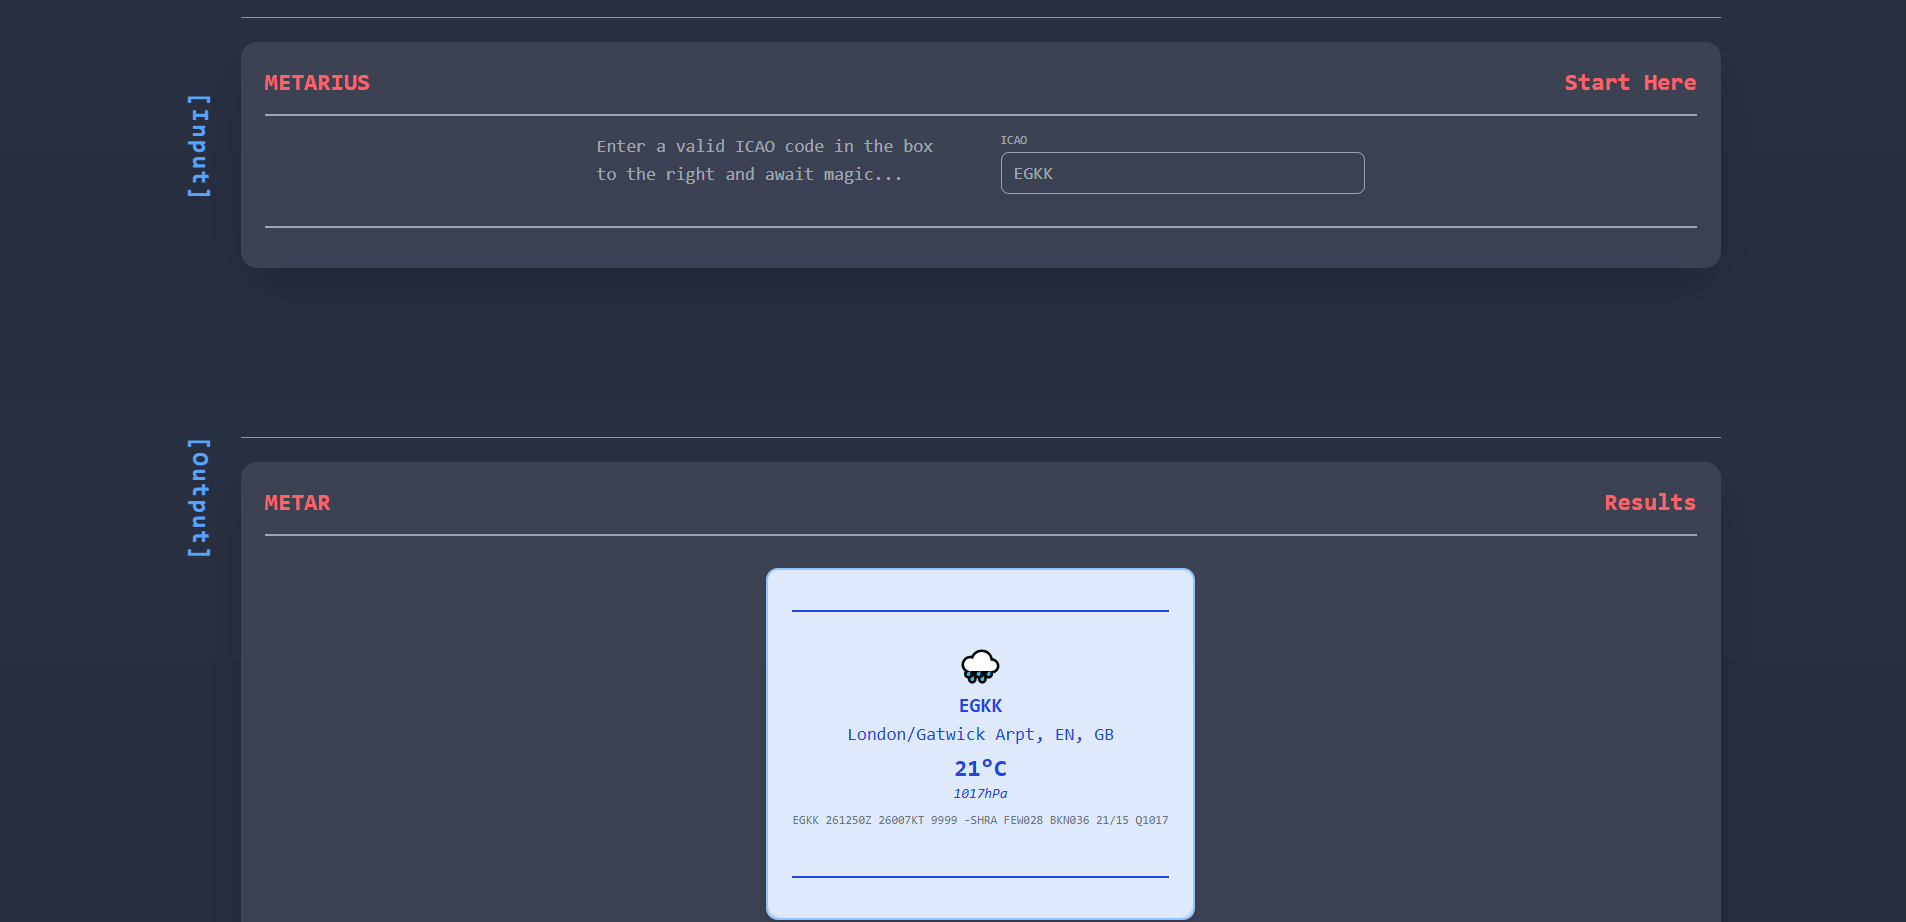
Task: Click the METARIUS title heading
Action: coord(317,83)
